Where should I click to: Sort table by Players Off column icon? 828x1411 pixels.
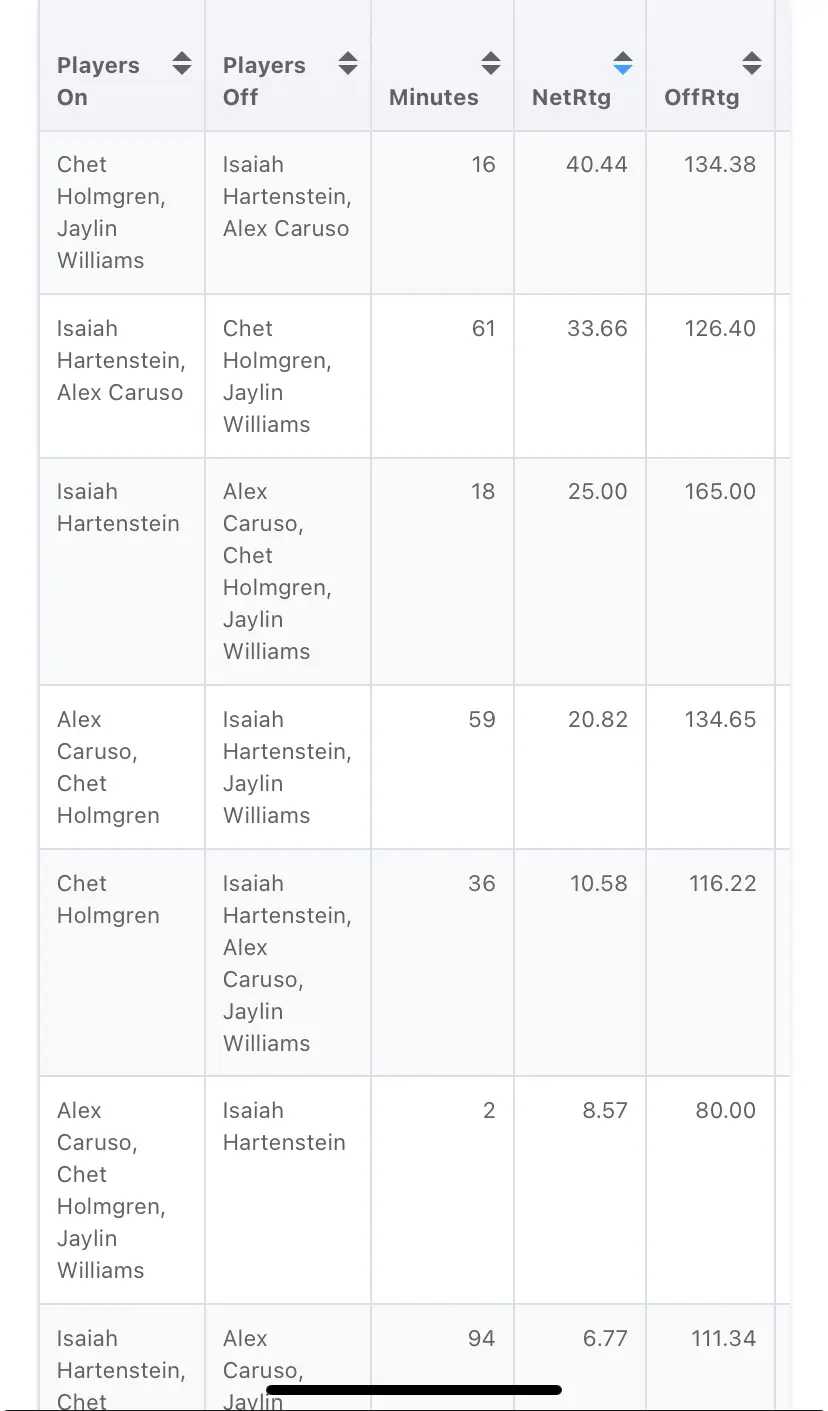click(x=347, y=64)
